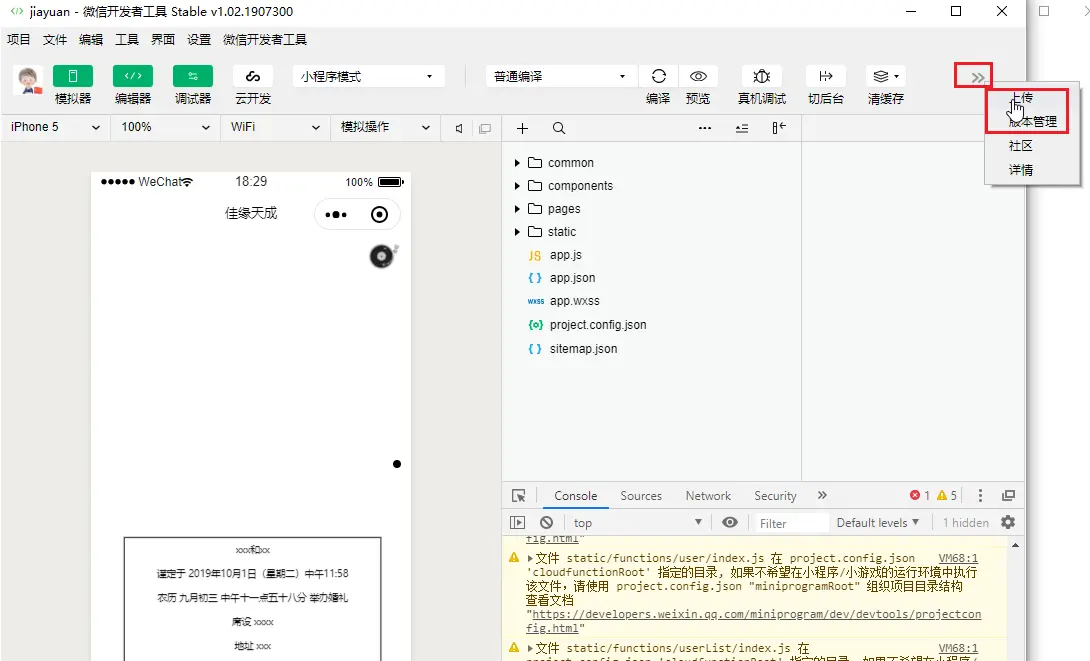Click the collapse-all folders icon
The width and height of the screenshot is (1090, 661).
(x=742, y=129)
